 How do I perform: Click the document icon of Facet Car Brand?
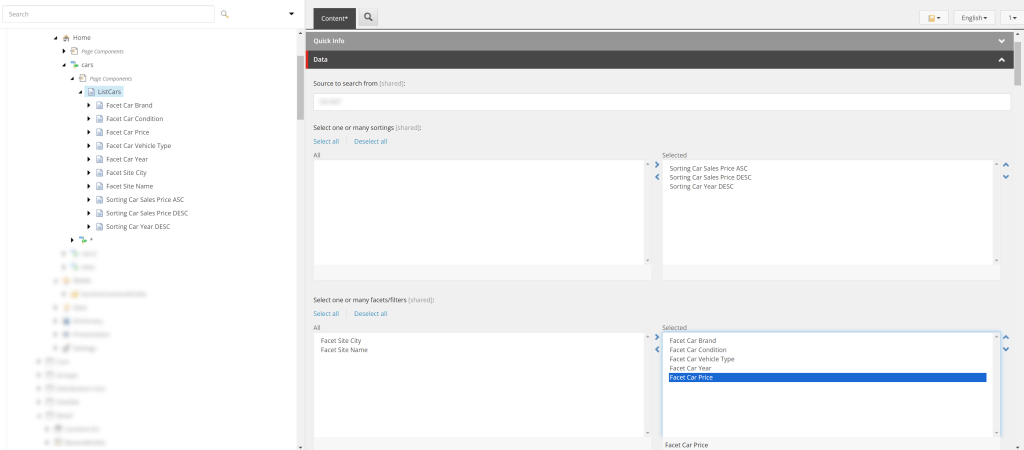(x=99, y=105)
